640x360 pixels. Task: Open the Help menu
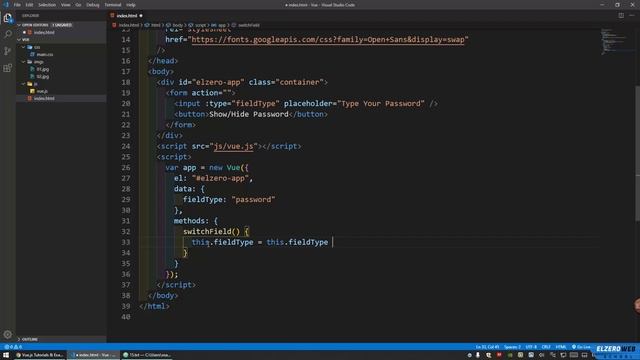click(x=131, y=5)
